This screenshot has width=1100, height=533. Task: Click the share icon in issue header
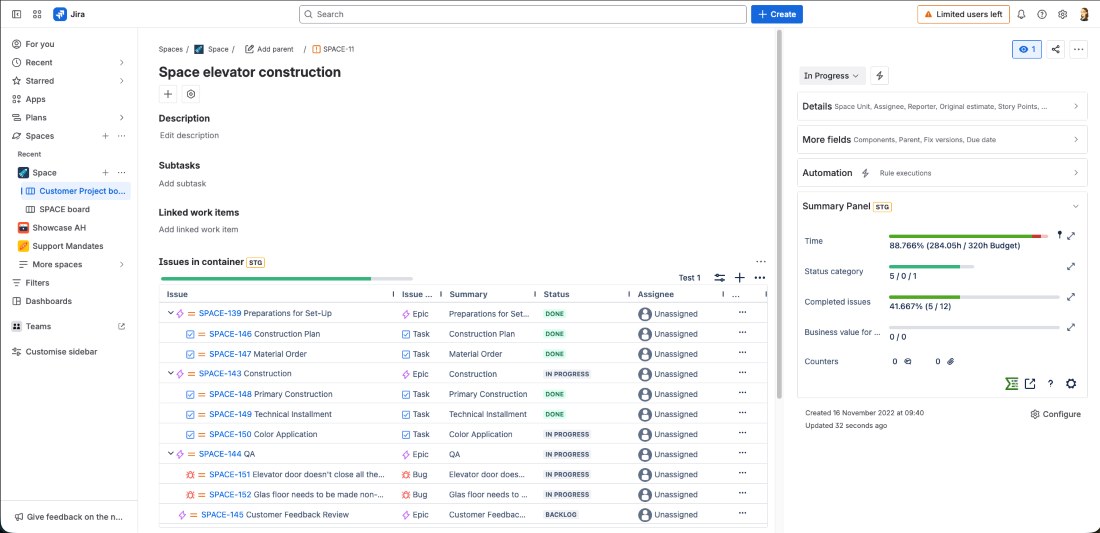click(1056, 49)
